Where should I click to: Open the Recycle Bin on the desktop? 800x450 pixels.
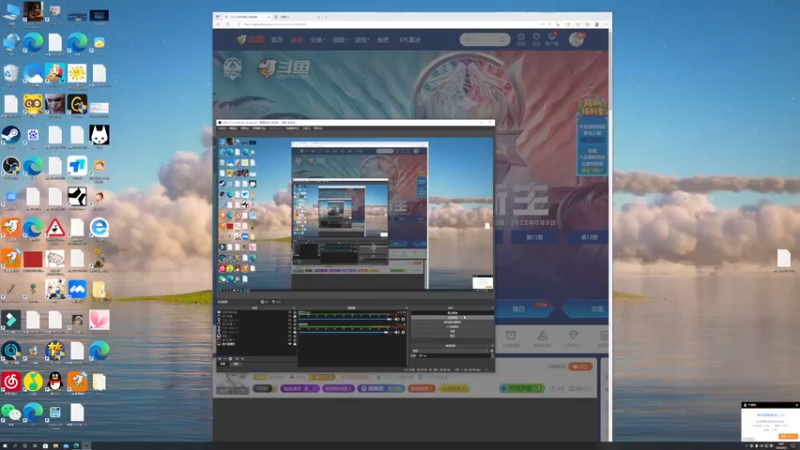coord(11,73)
